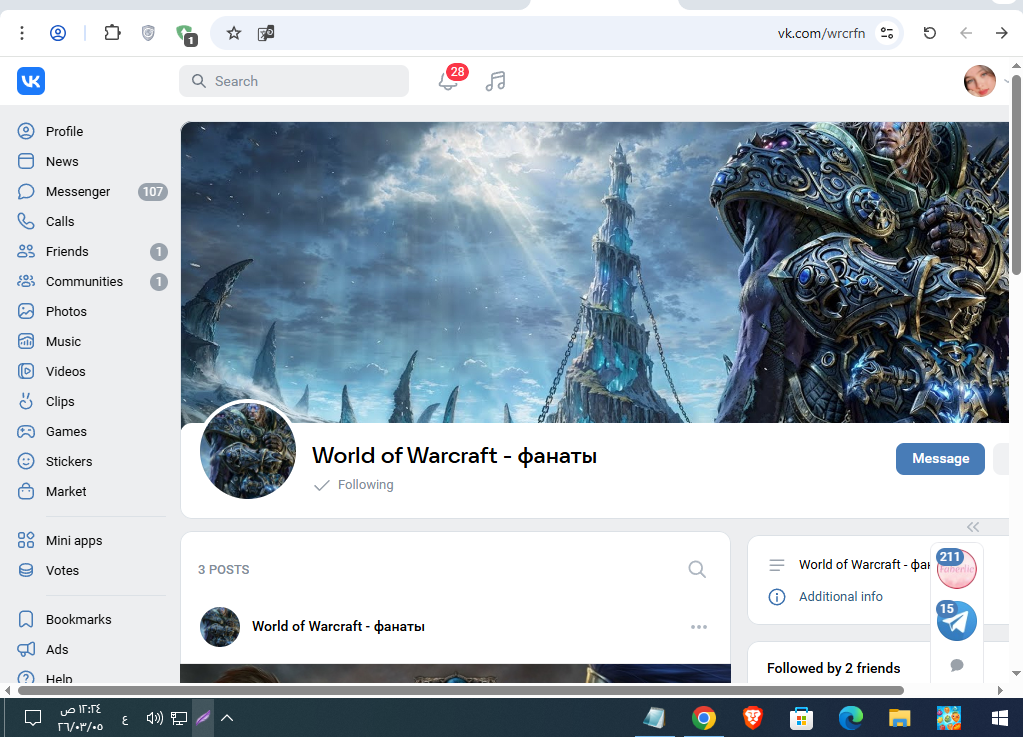Open Telegram chat with 15 badge
The image size is (1023, 737).
(x=956, y=621)
